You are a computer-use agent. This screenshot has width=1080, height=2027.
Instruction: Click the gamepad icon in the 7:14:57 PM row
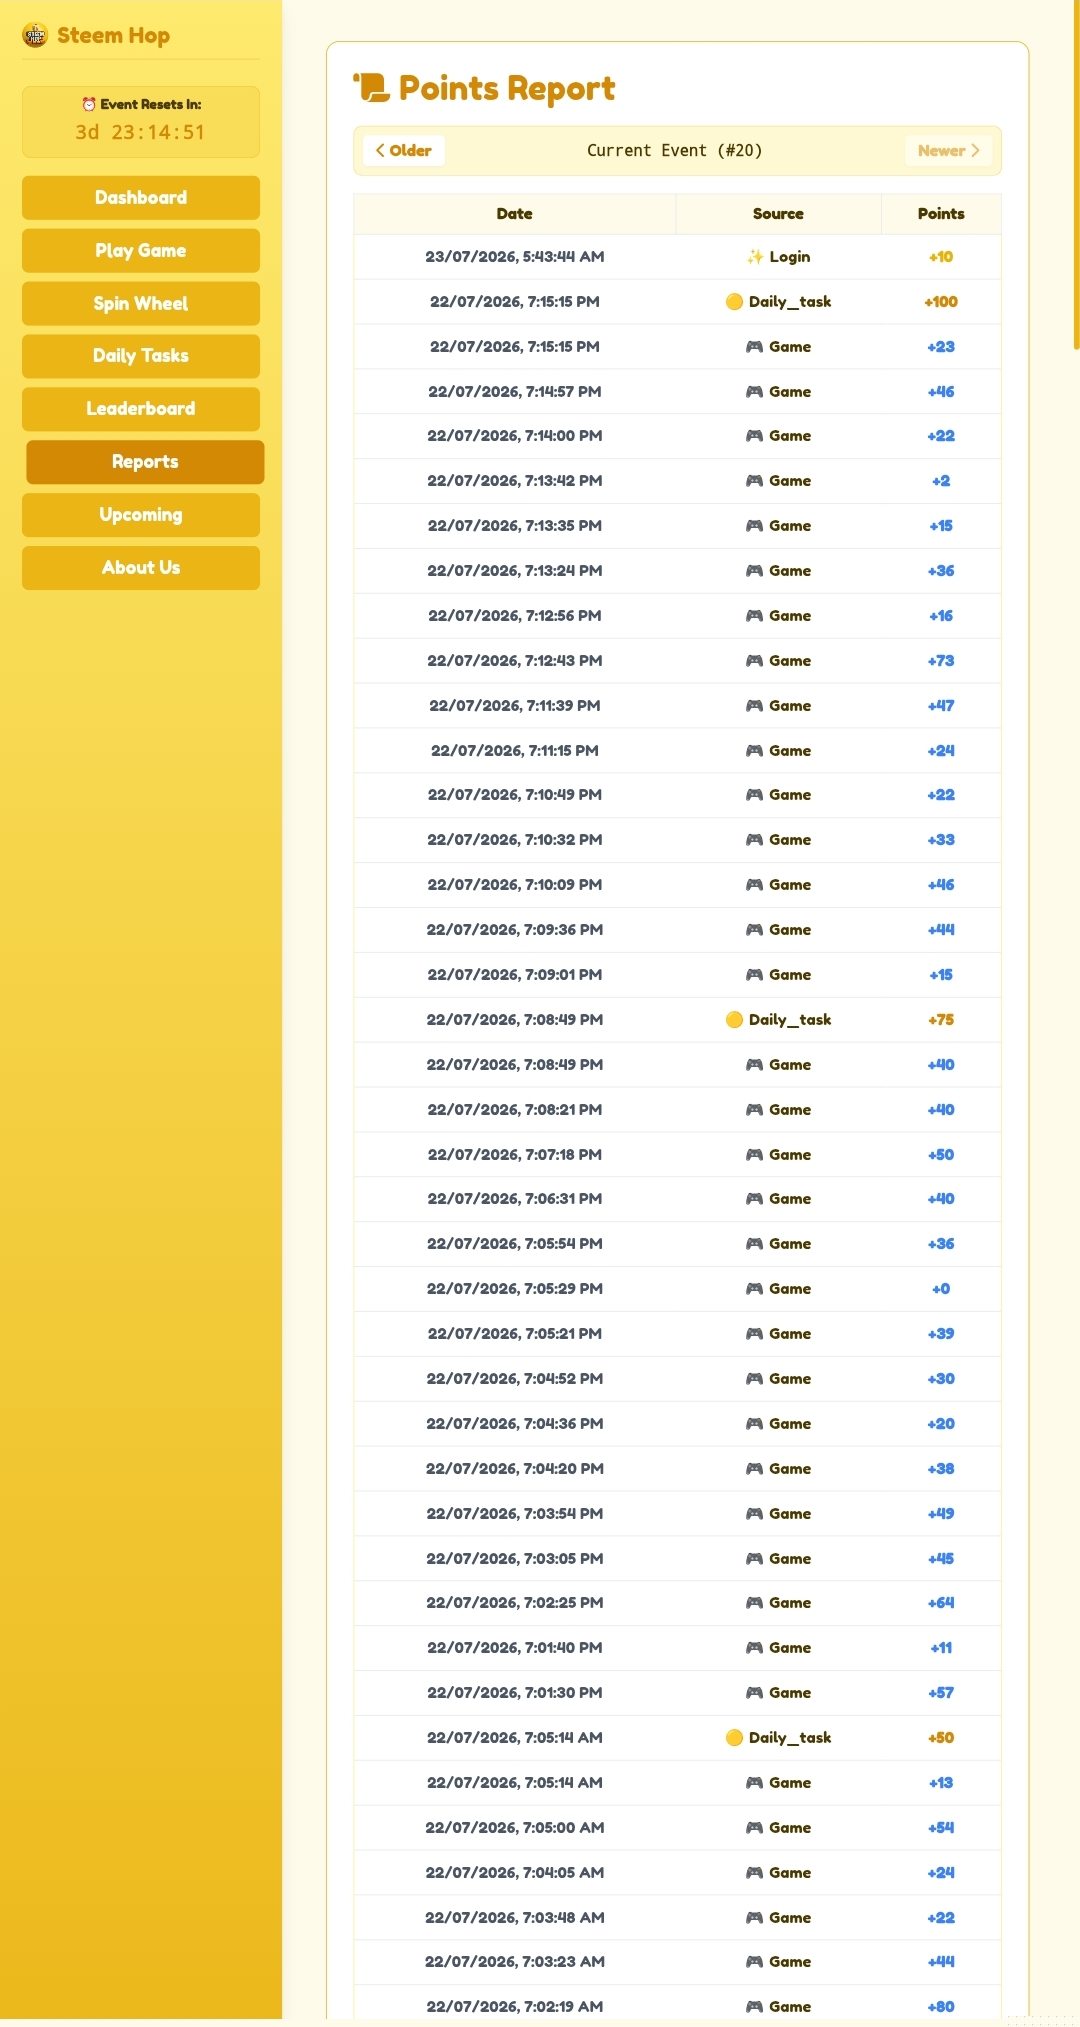tap(755, 392)
